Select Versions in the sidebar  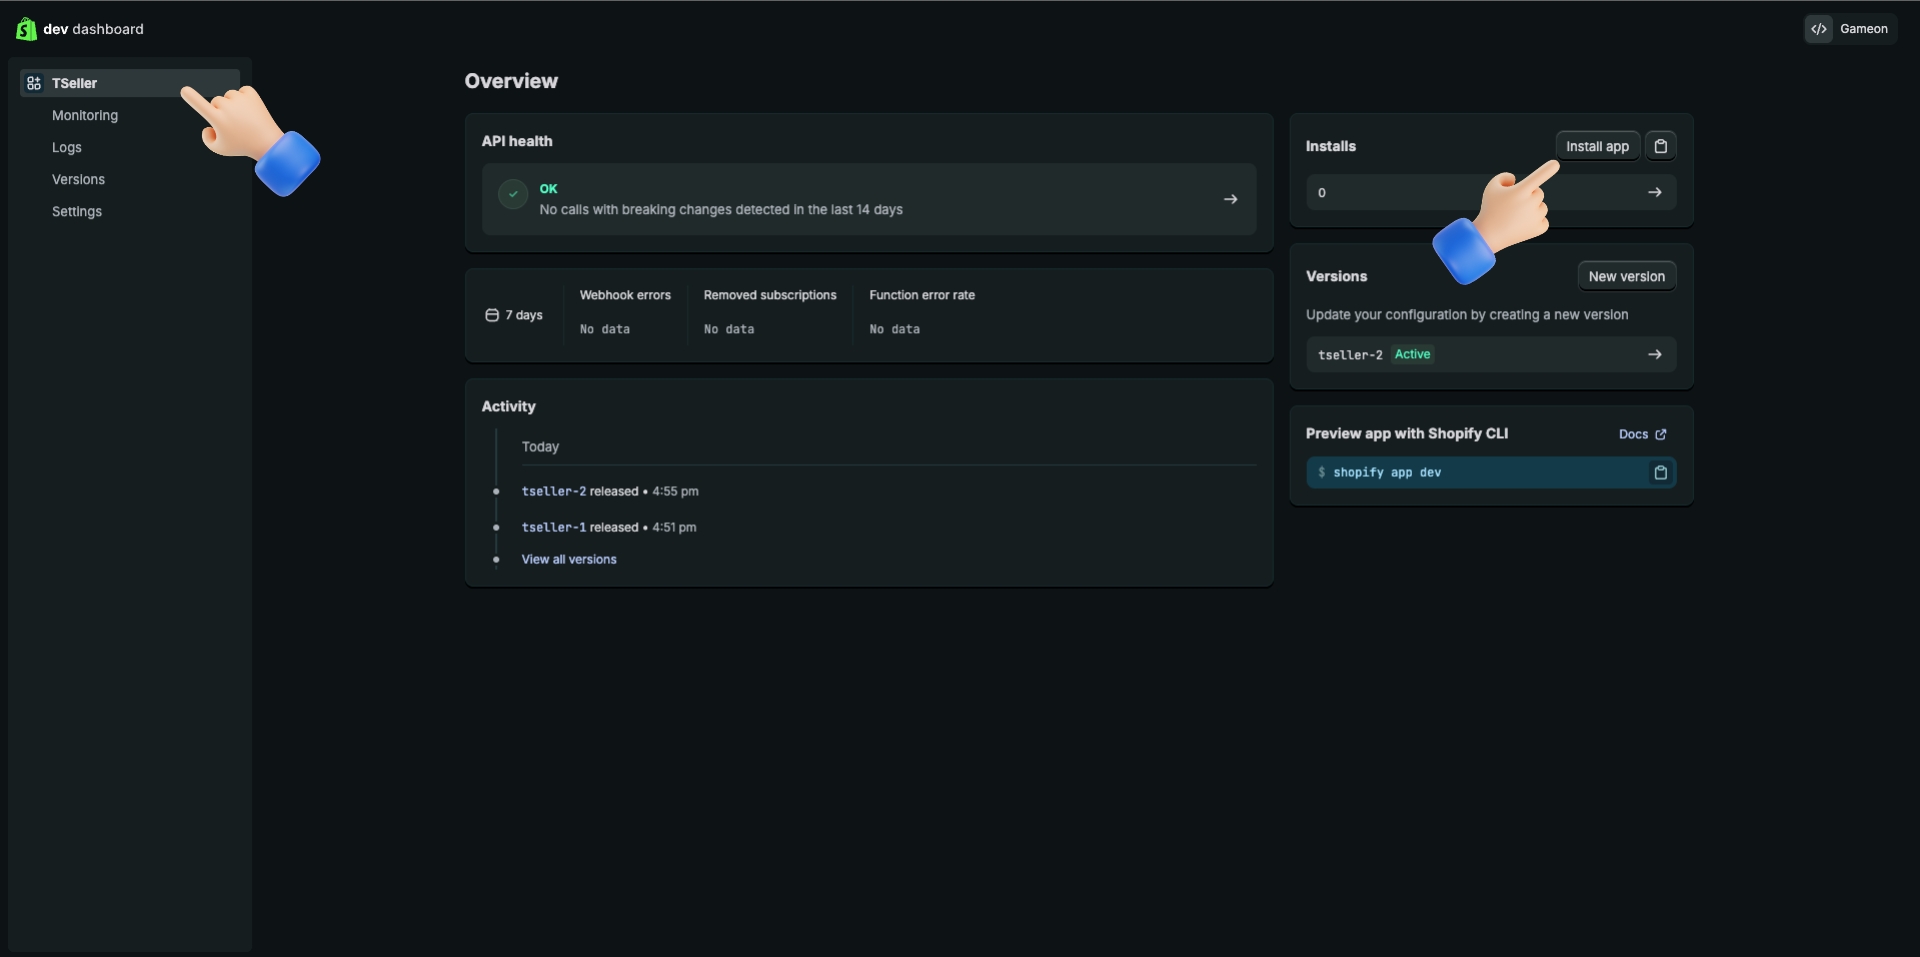[78, 179]
